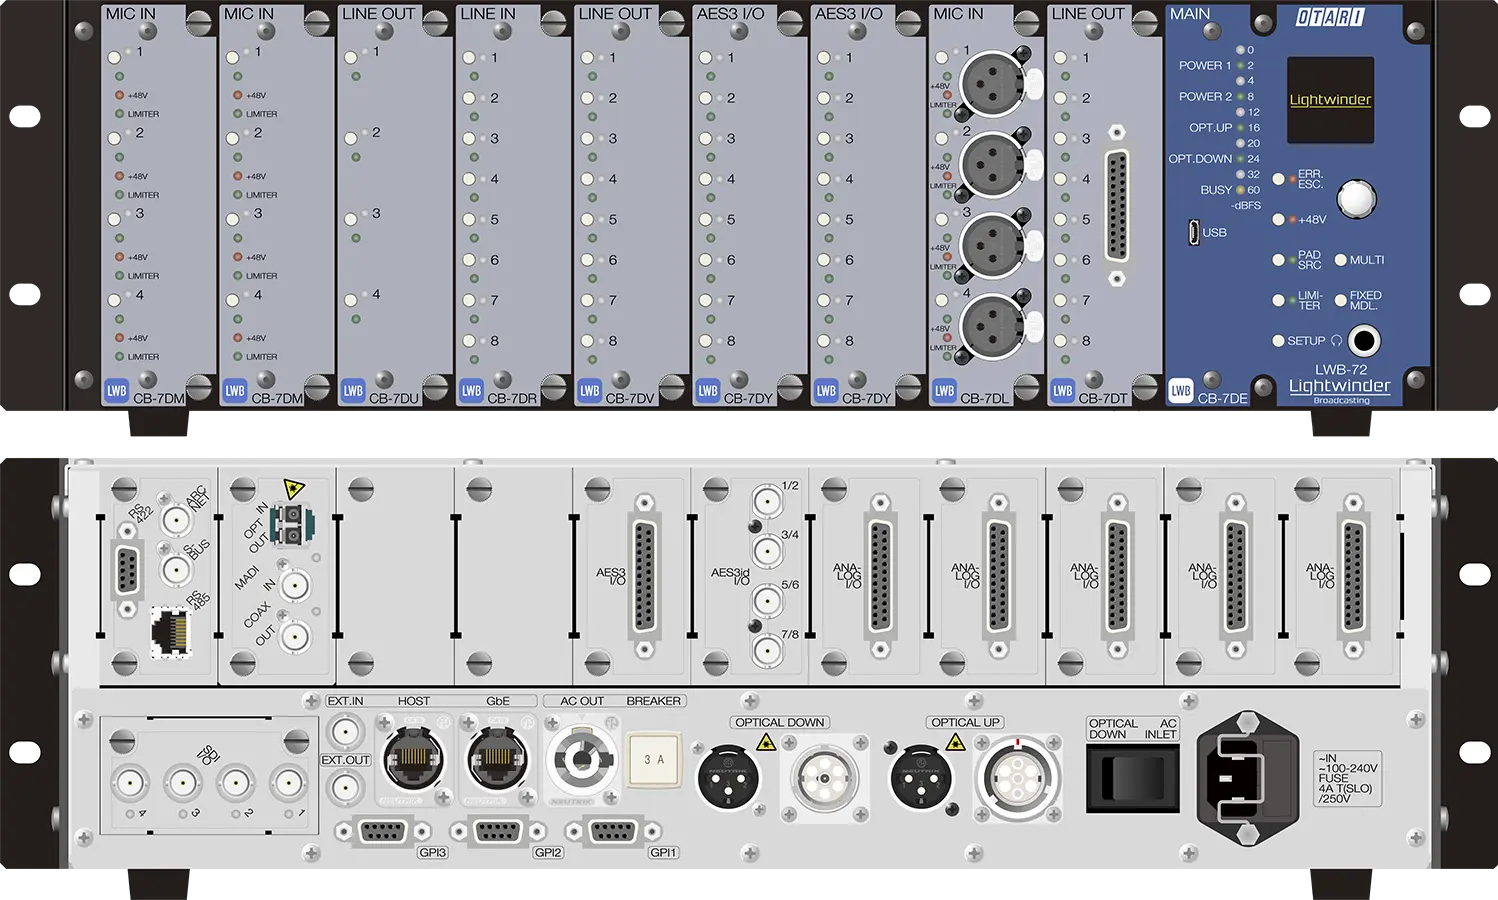Click the AES3id 7/8 BNC connector
The image size is (1498, 900).
[768, 651]
